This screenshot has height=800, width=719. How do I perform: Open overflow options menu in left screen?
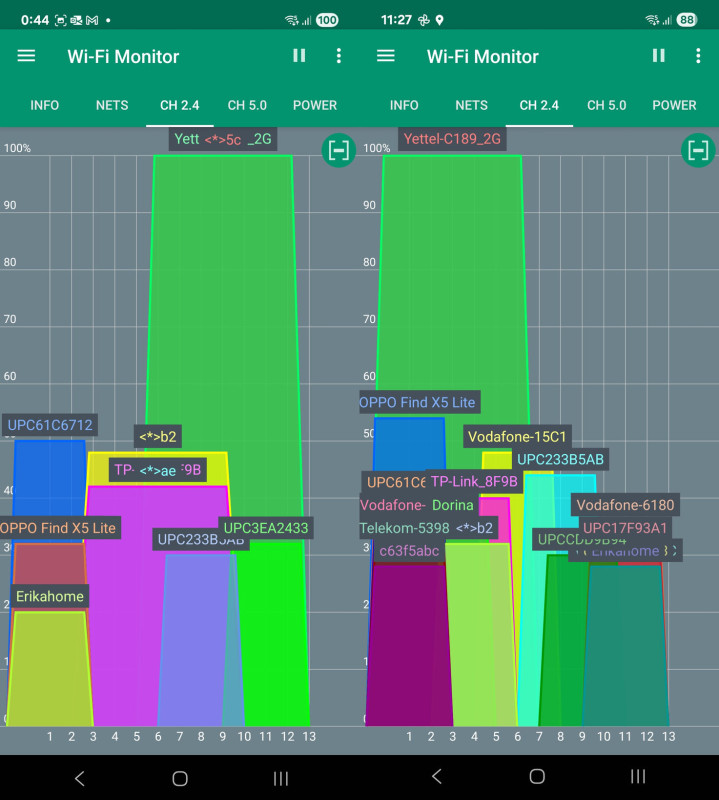coord(339,56)
